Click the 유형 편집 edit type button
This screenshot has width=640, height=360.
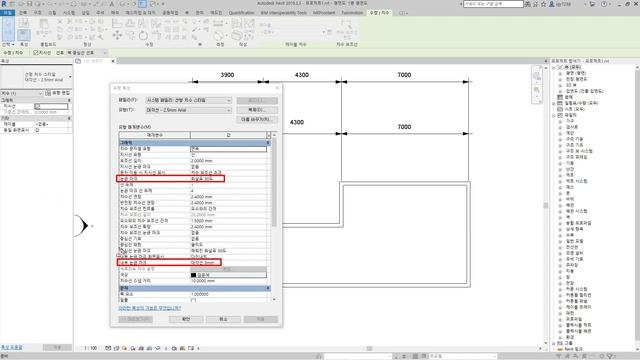58,93
